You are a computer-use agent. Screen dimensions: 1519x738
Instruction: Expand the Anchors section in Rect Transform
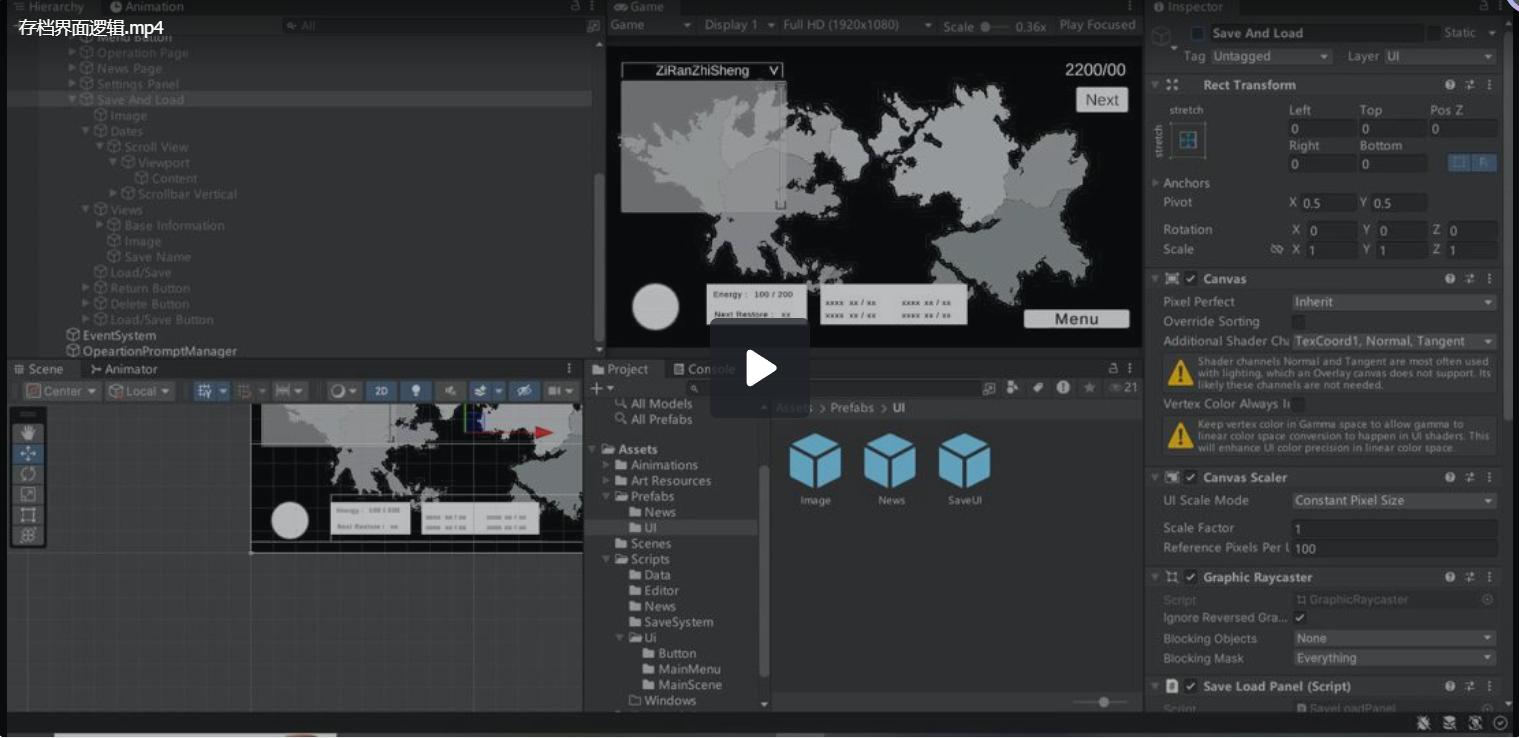(x=1157, y=183)
